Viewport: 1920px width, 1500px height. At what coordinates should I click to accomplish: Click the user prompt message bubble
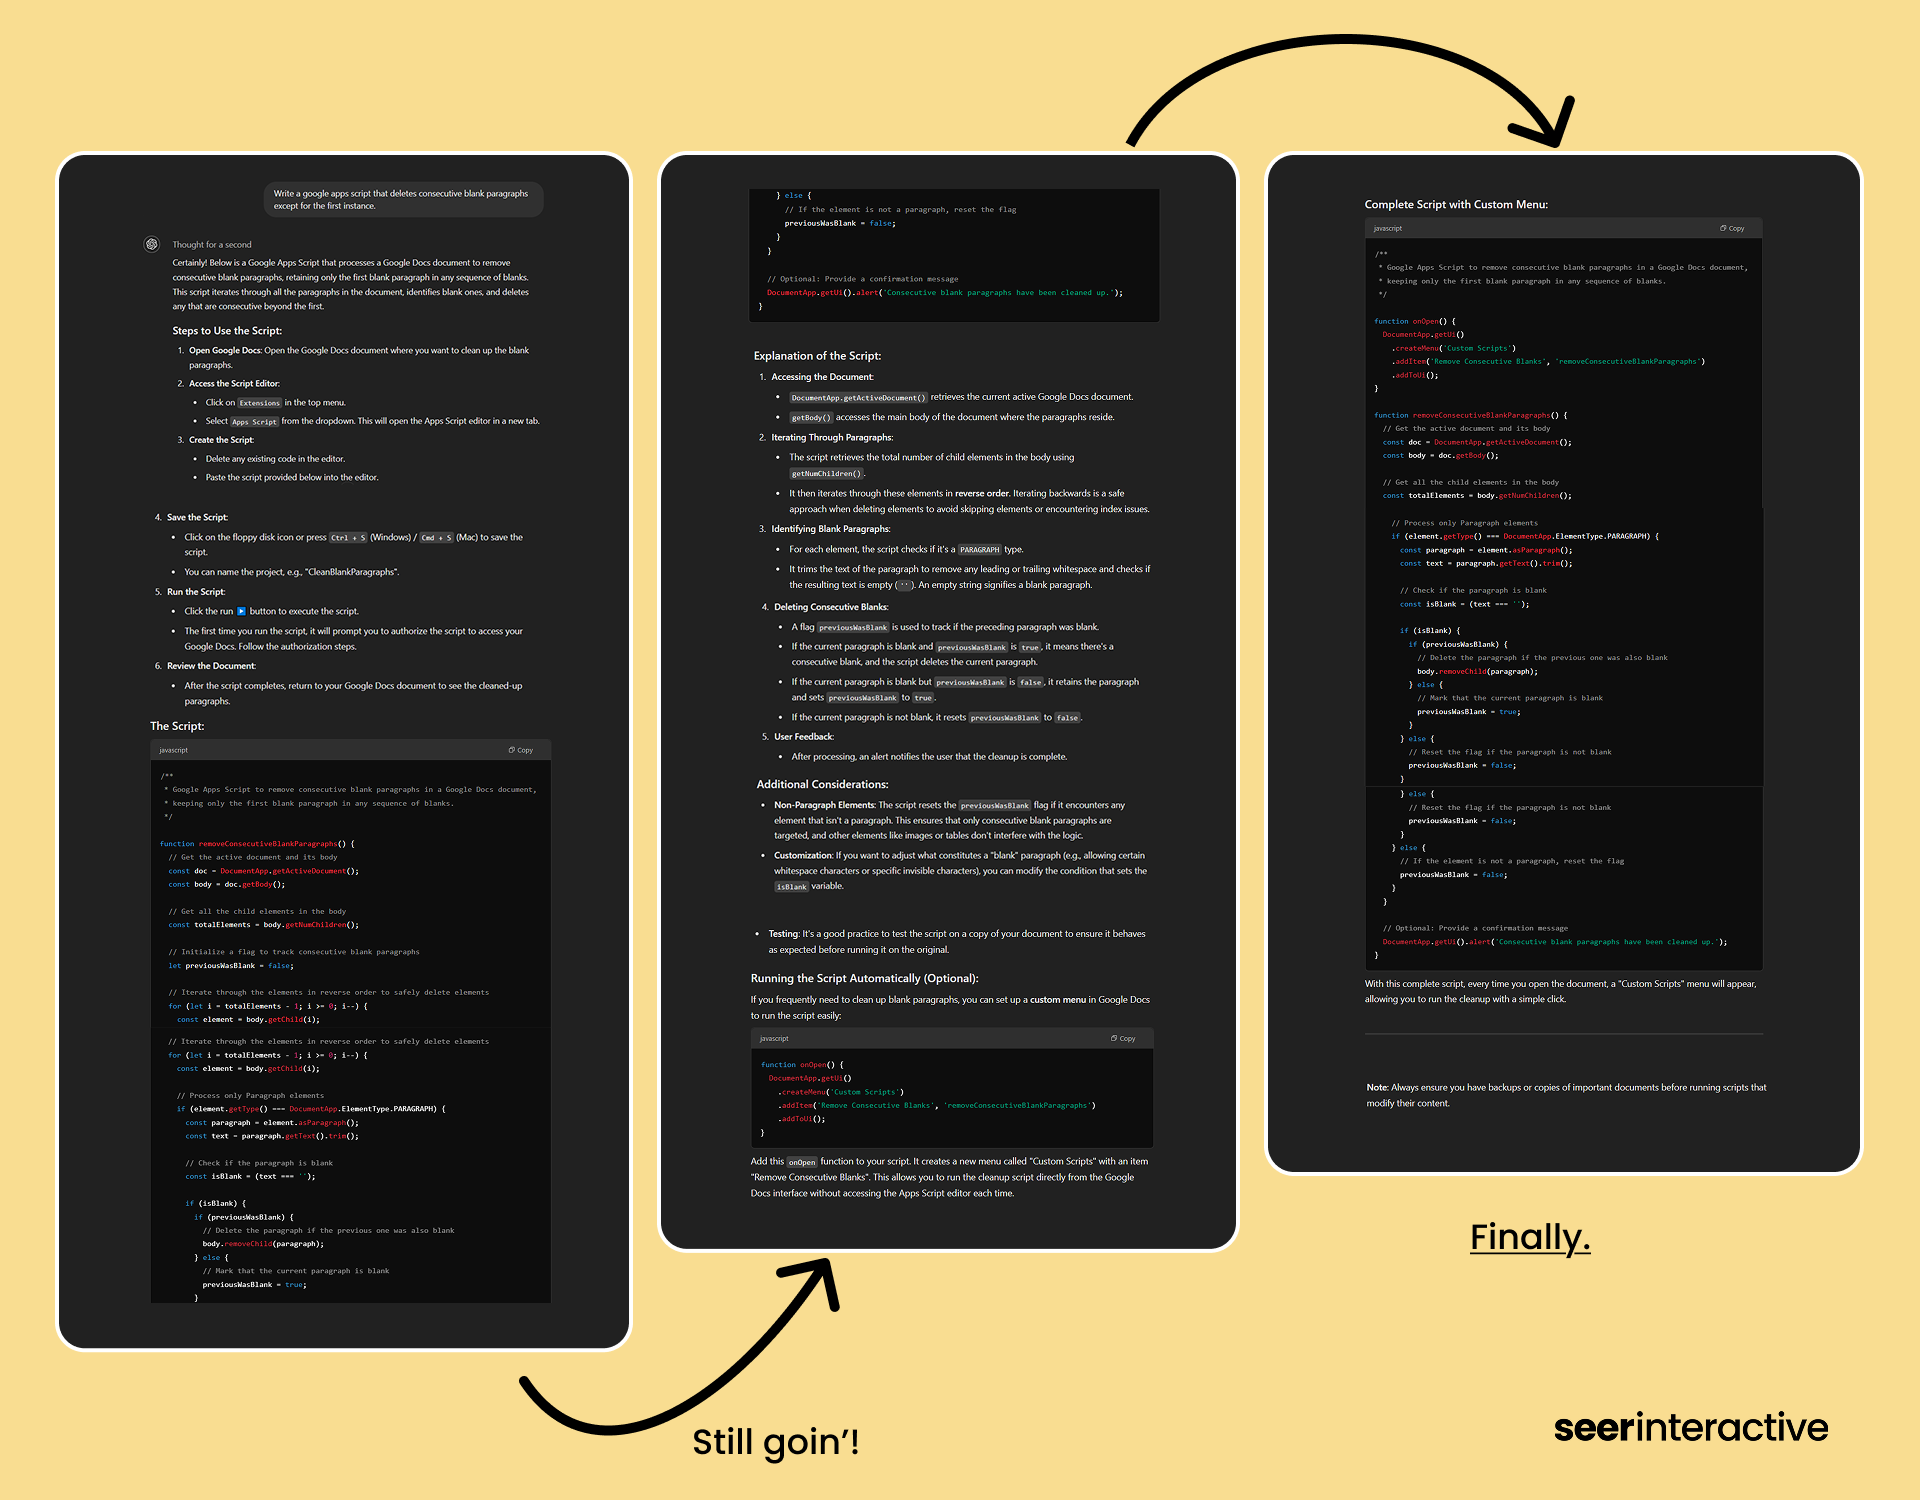pos(403,199)
